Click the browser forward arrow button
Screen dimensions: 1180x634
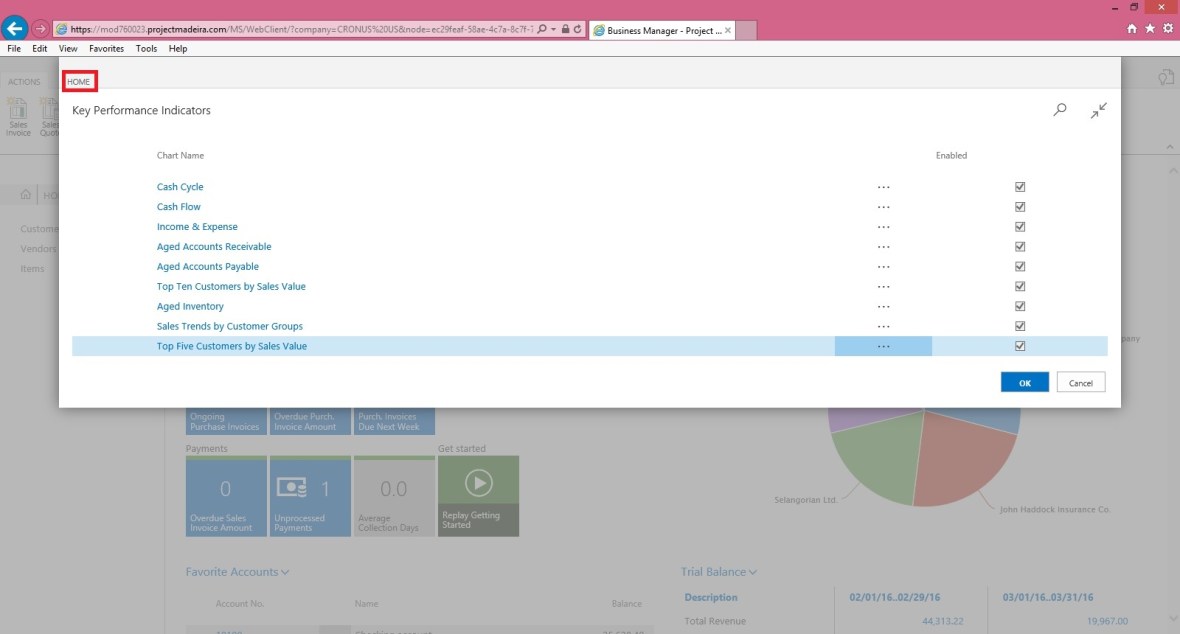pyautogui.click(x=41, y=29)
